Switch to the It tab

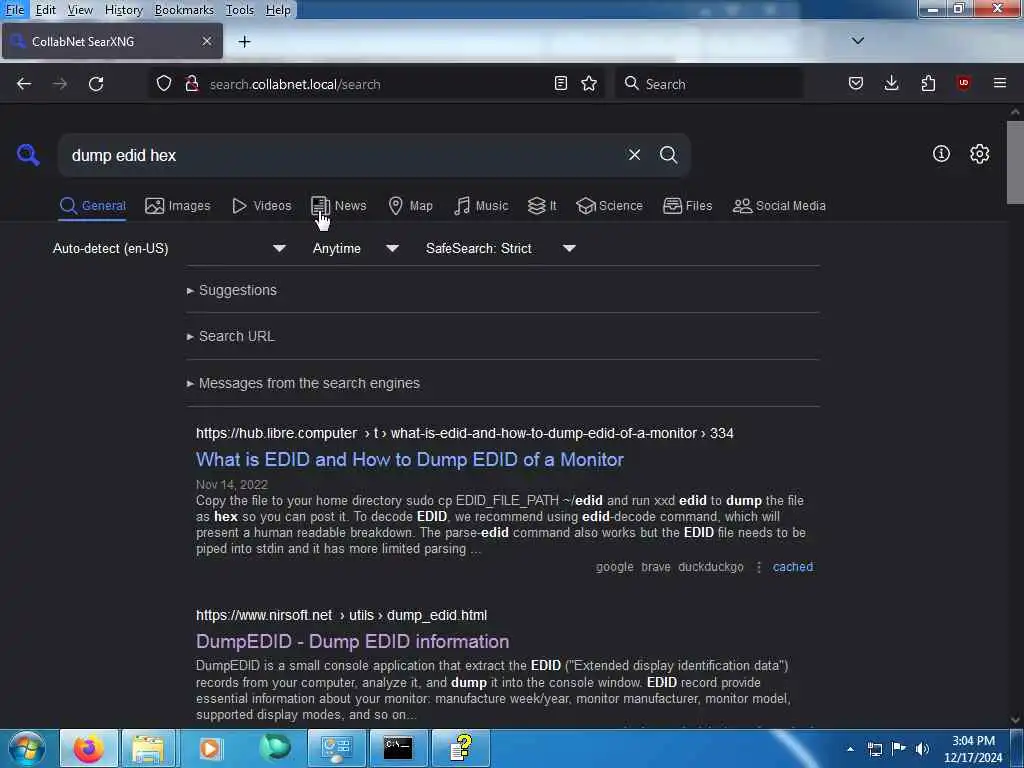pyautogui.click(x=542, y=206)
